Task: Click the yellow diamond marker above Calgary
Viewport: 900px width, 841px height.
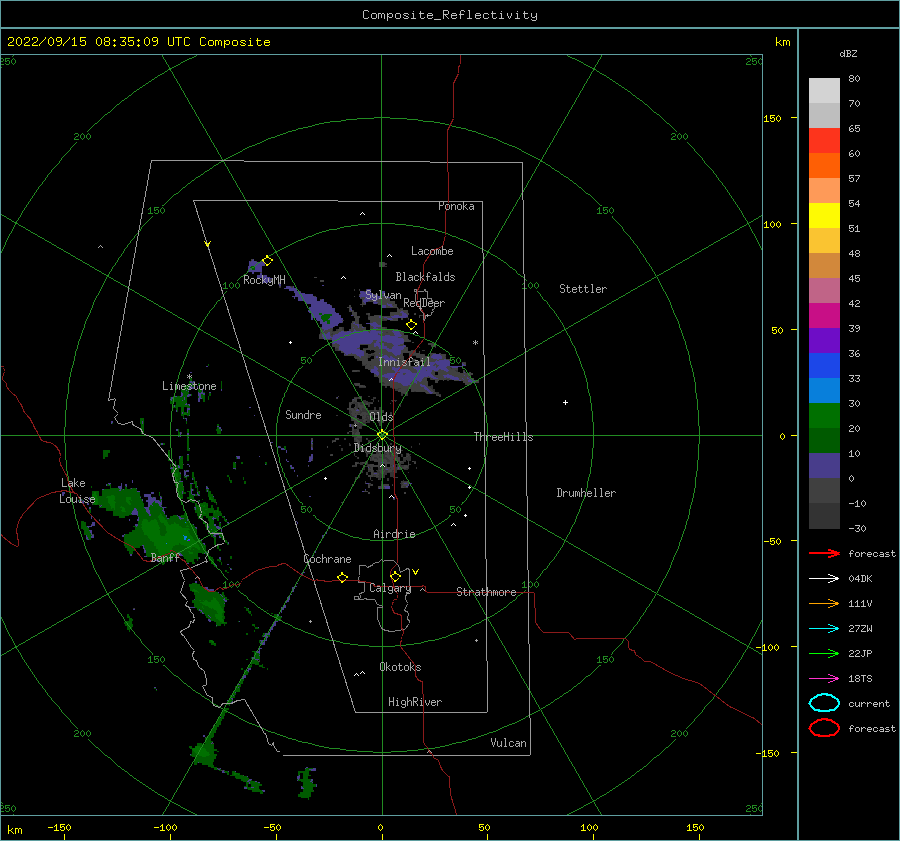Action: point(395,576)
